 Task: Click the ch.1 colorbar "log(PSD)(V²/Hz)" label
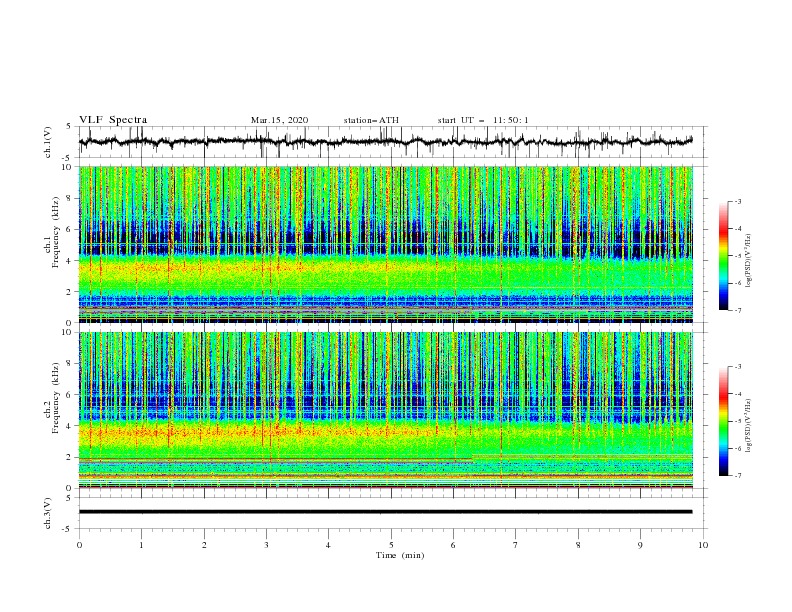click(749, 261)
